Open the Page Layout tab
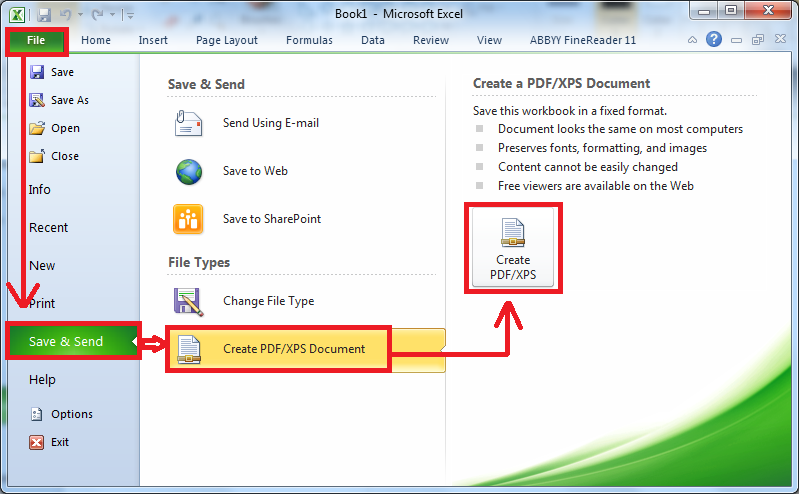 coord(227,40)
